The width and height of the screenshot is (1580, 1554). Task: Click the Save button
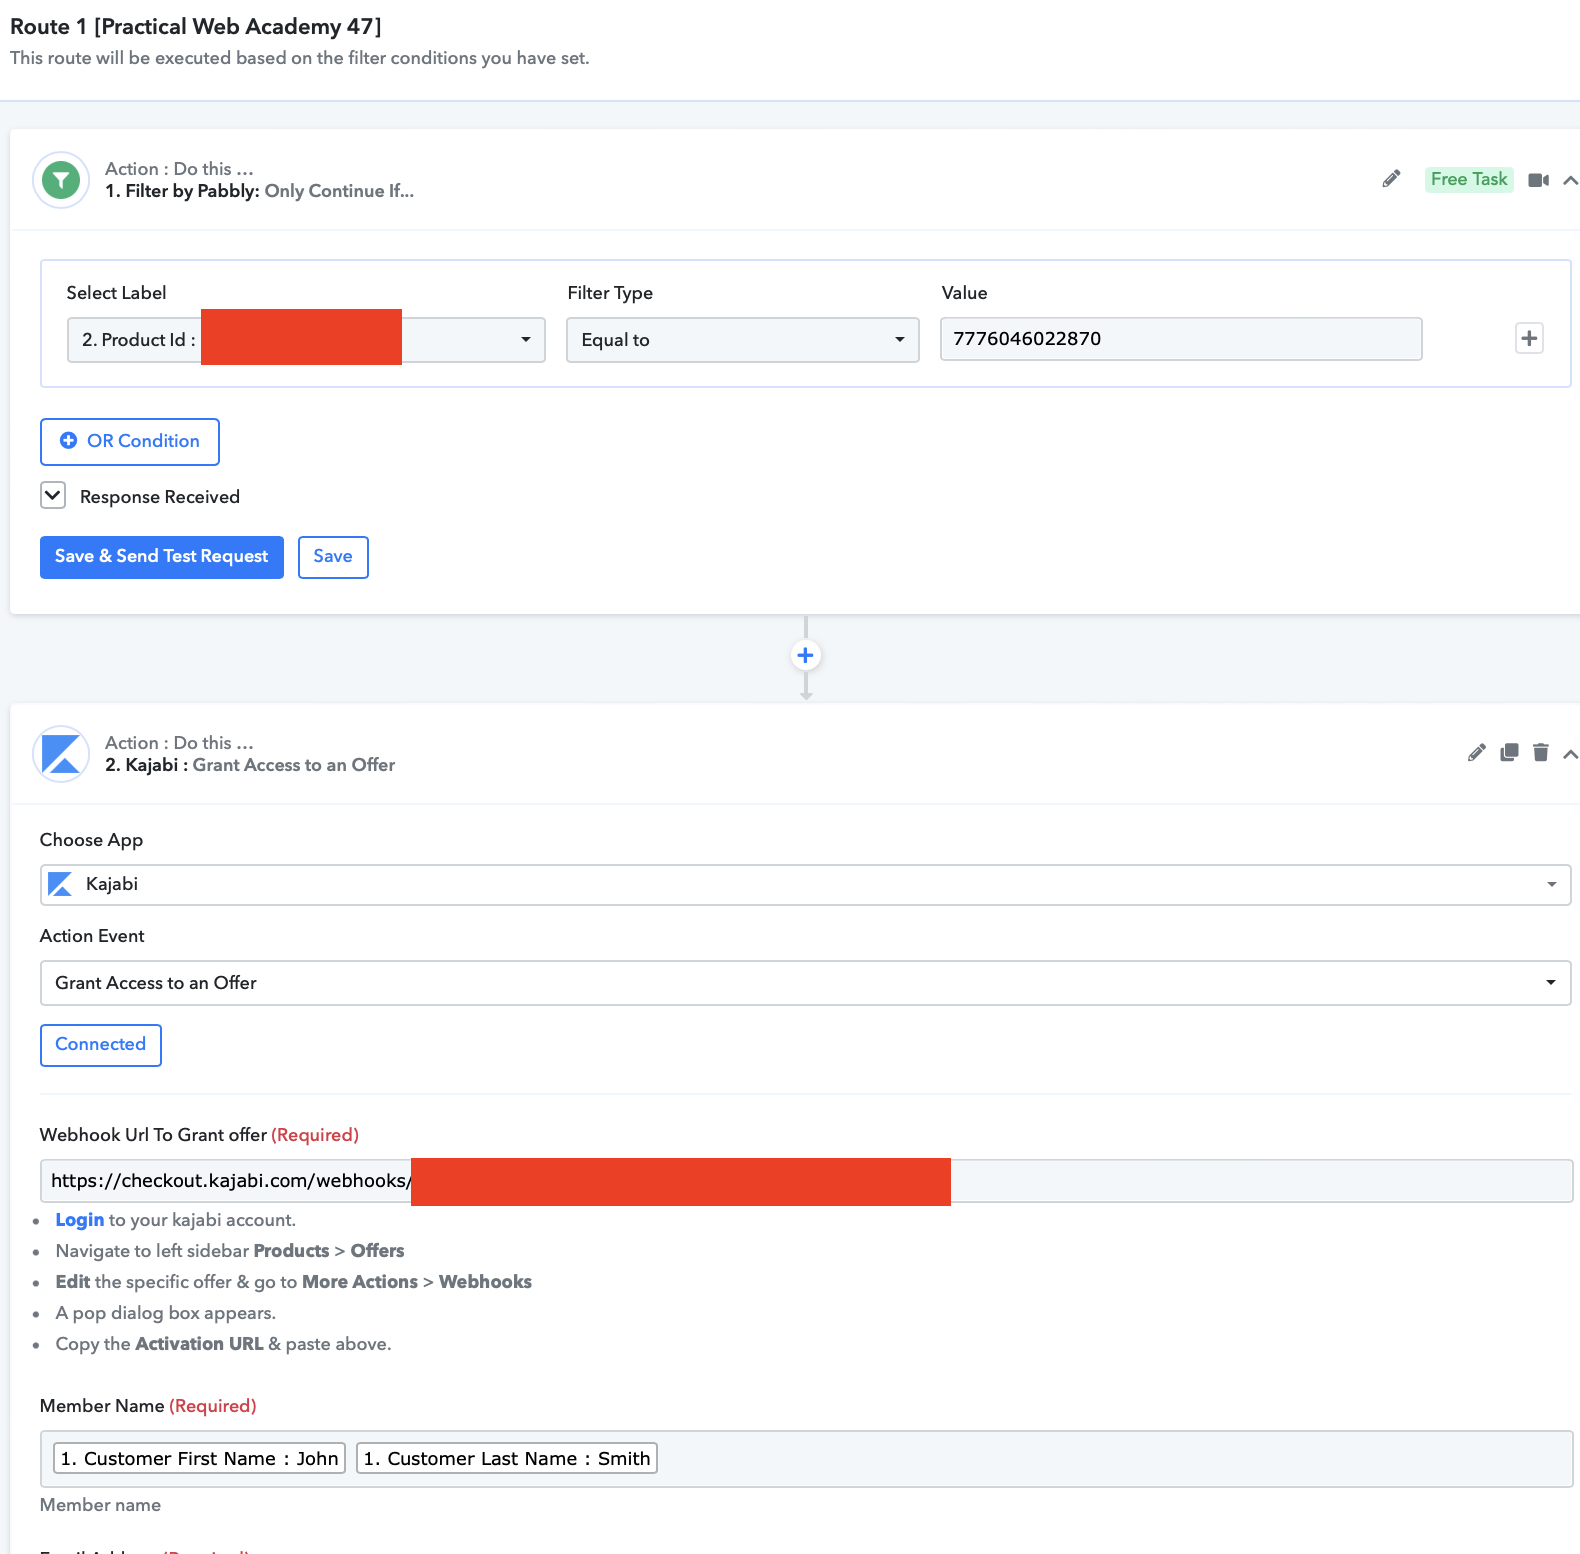click(x=333, y=557)
